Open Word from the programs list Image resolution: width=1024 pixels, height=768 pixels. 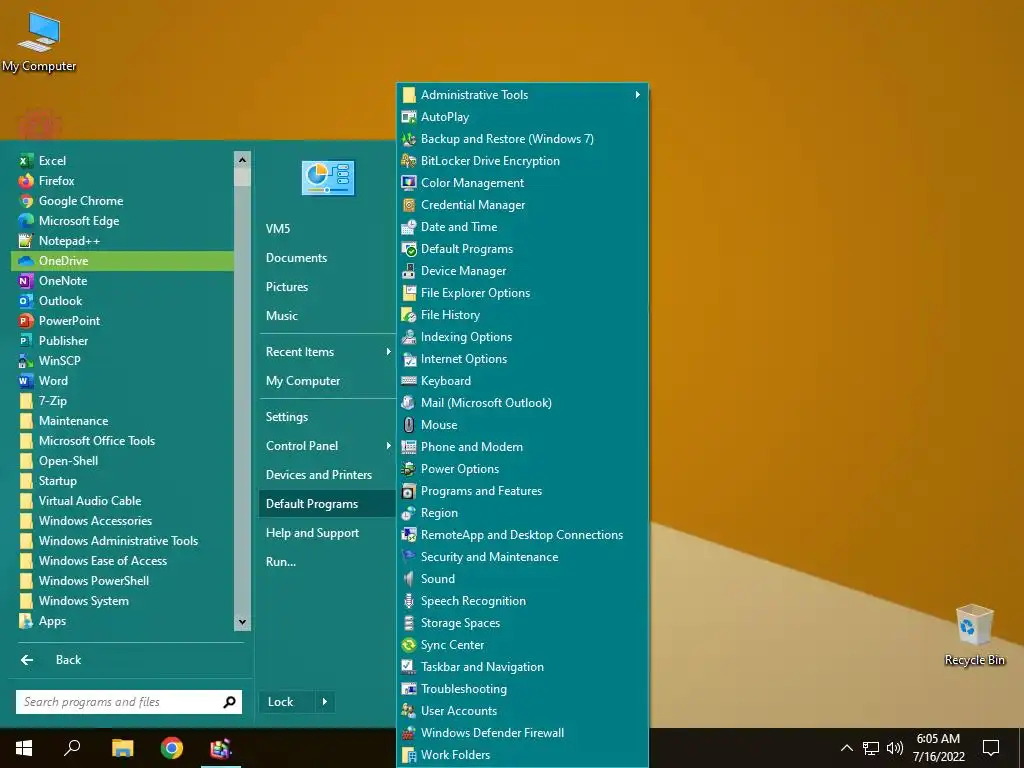[122, 381]
